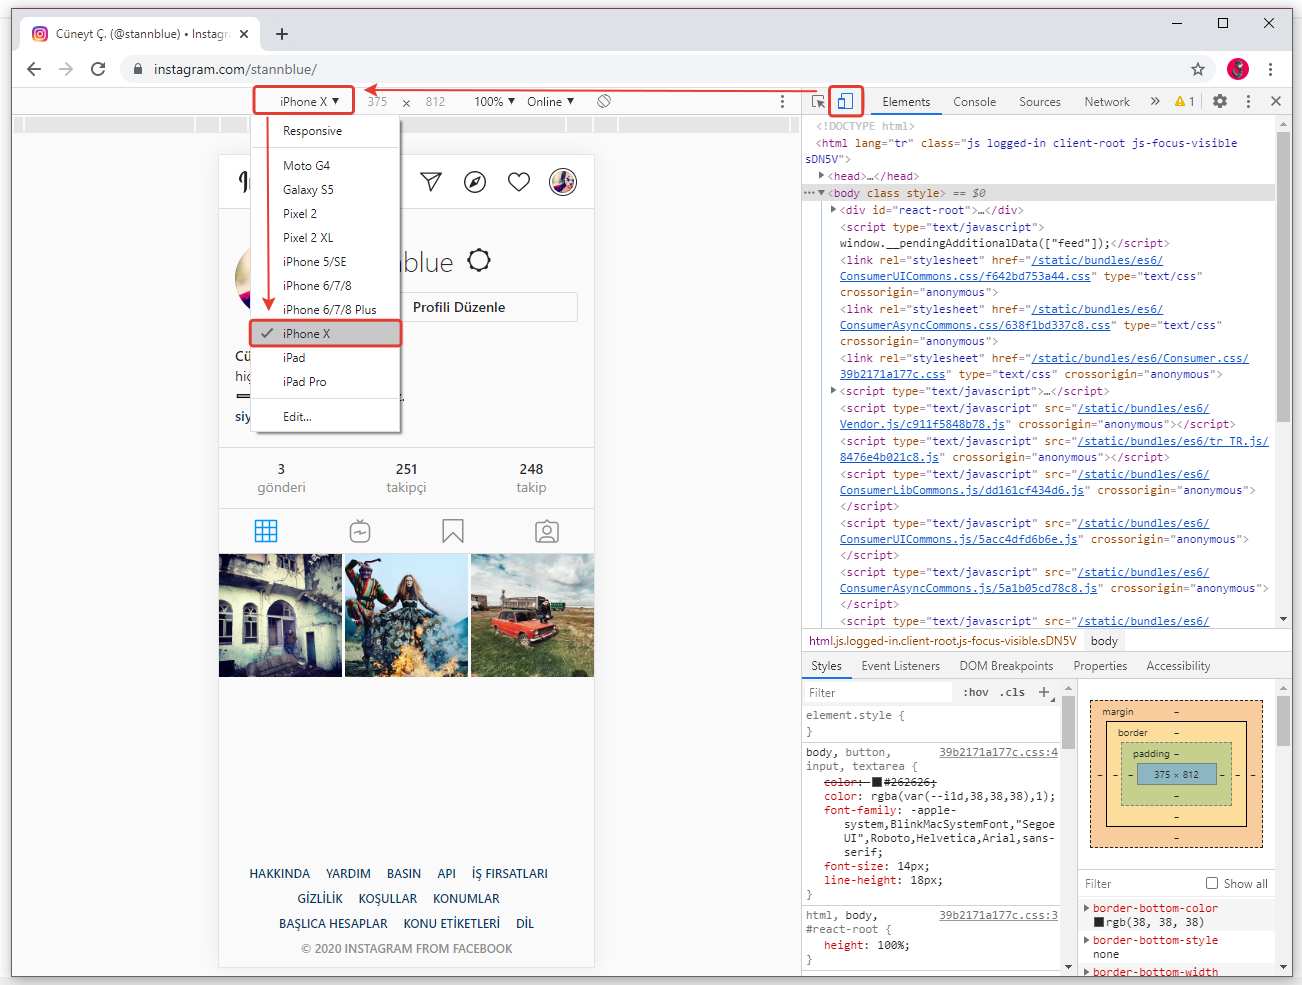Viewport: 1302px width, 985px height.
Task: Click the rotate screen icon in device toolbar
Action: tap(604, 101)
